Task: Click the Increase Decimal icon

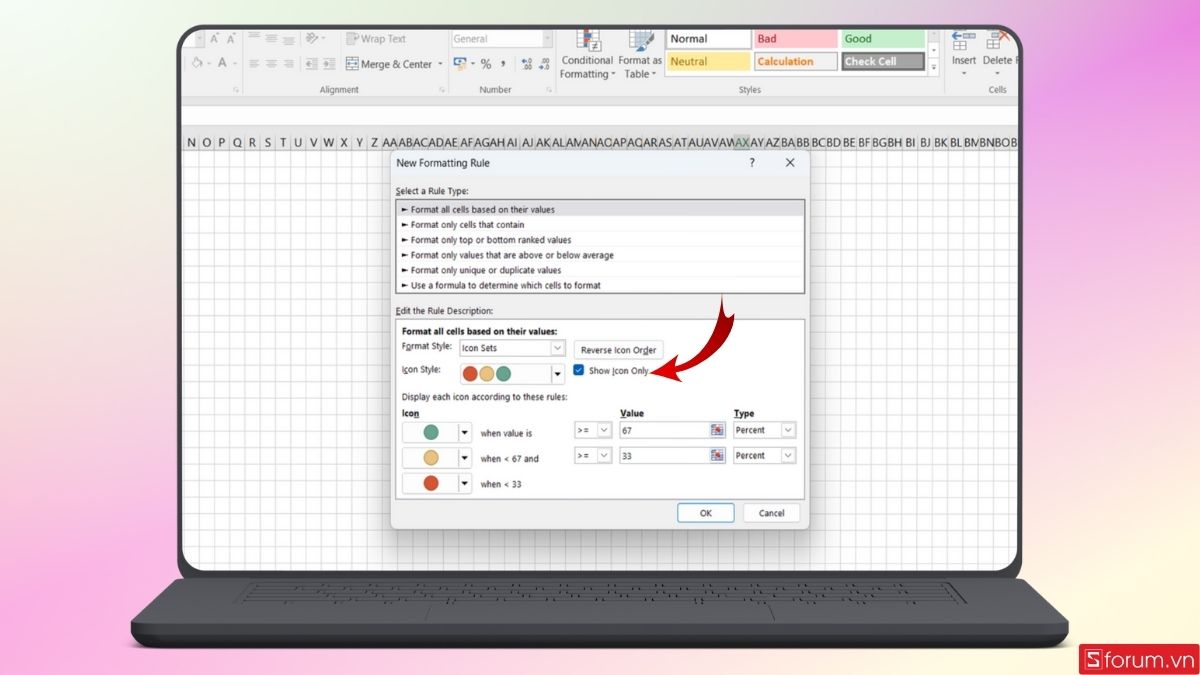Action: click(x=527, y=64)
